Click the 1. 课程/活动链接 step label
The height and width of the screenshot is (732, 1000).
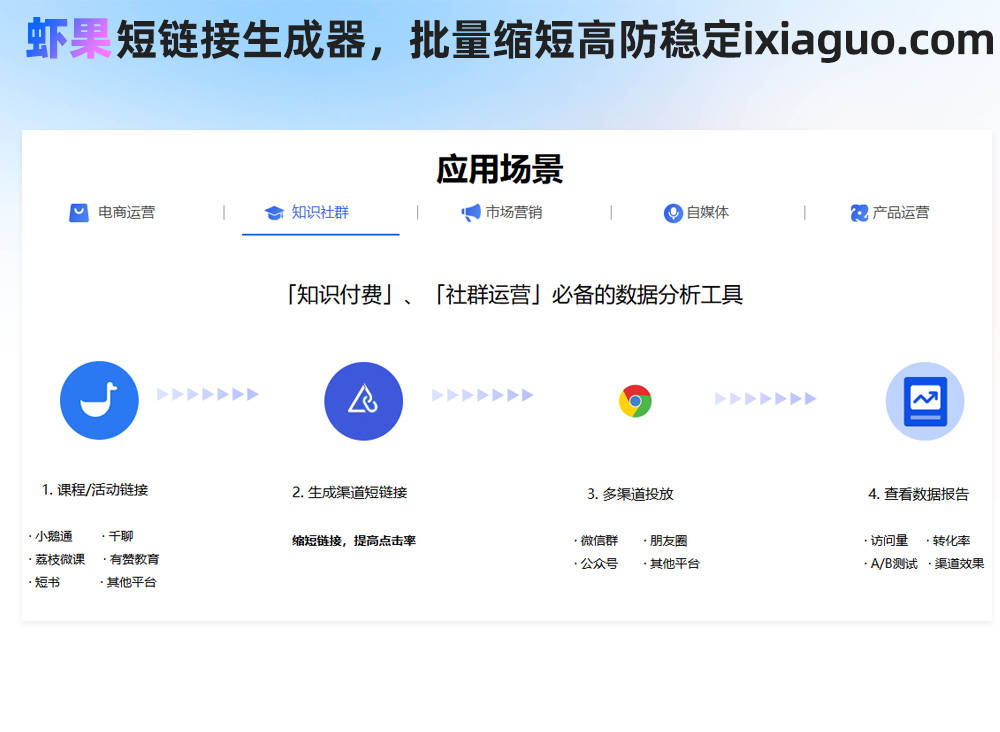[x=95, y=490]
